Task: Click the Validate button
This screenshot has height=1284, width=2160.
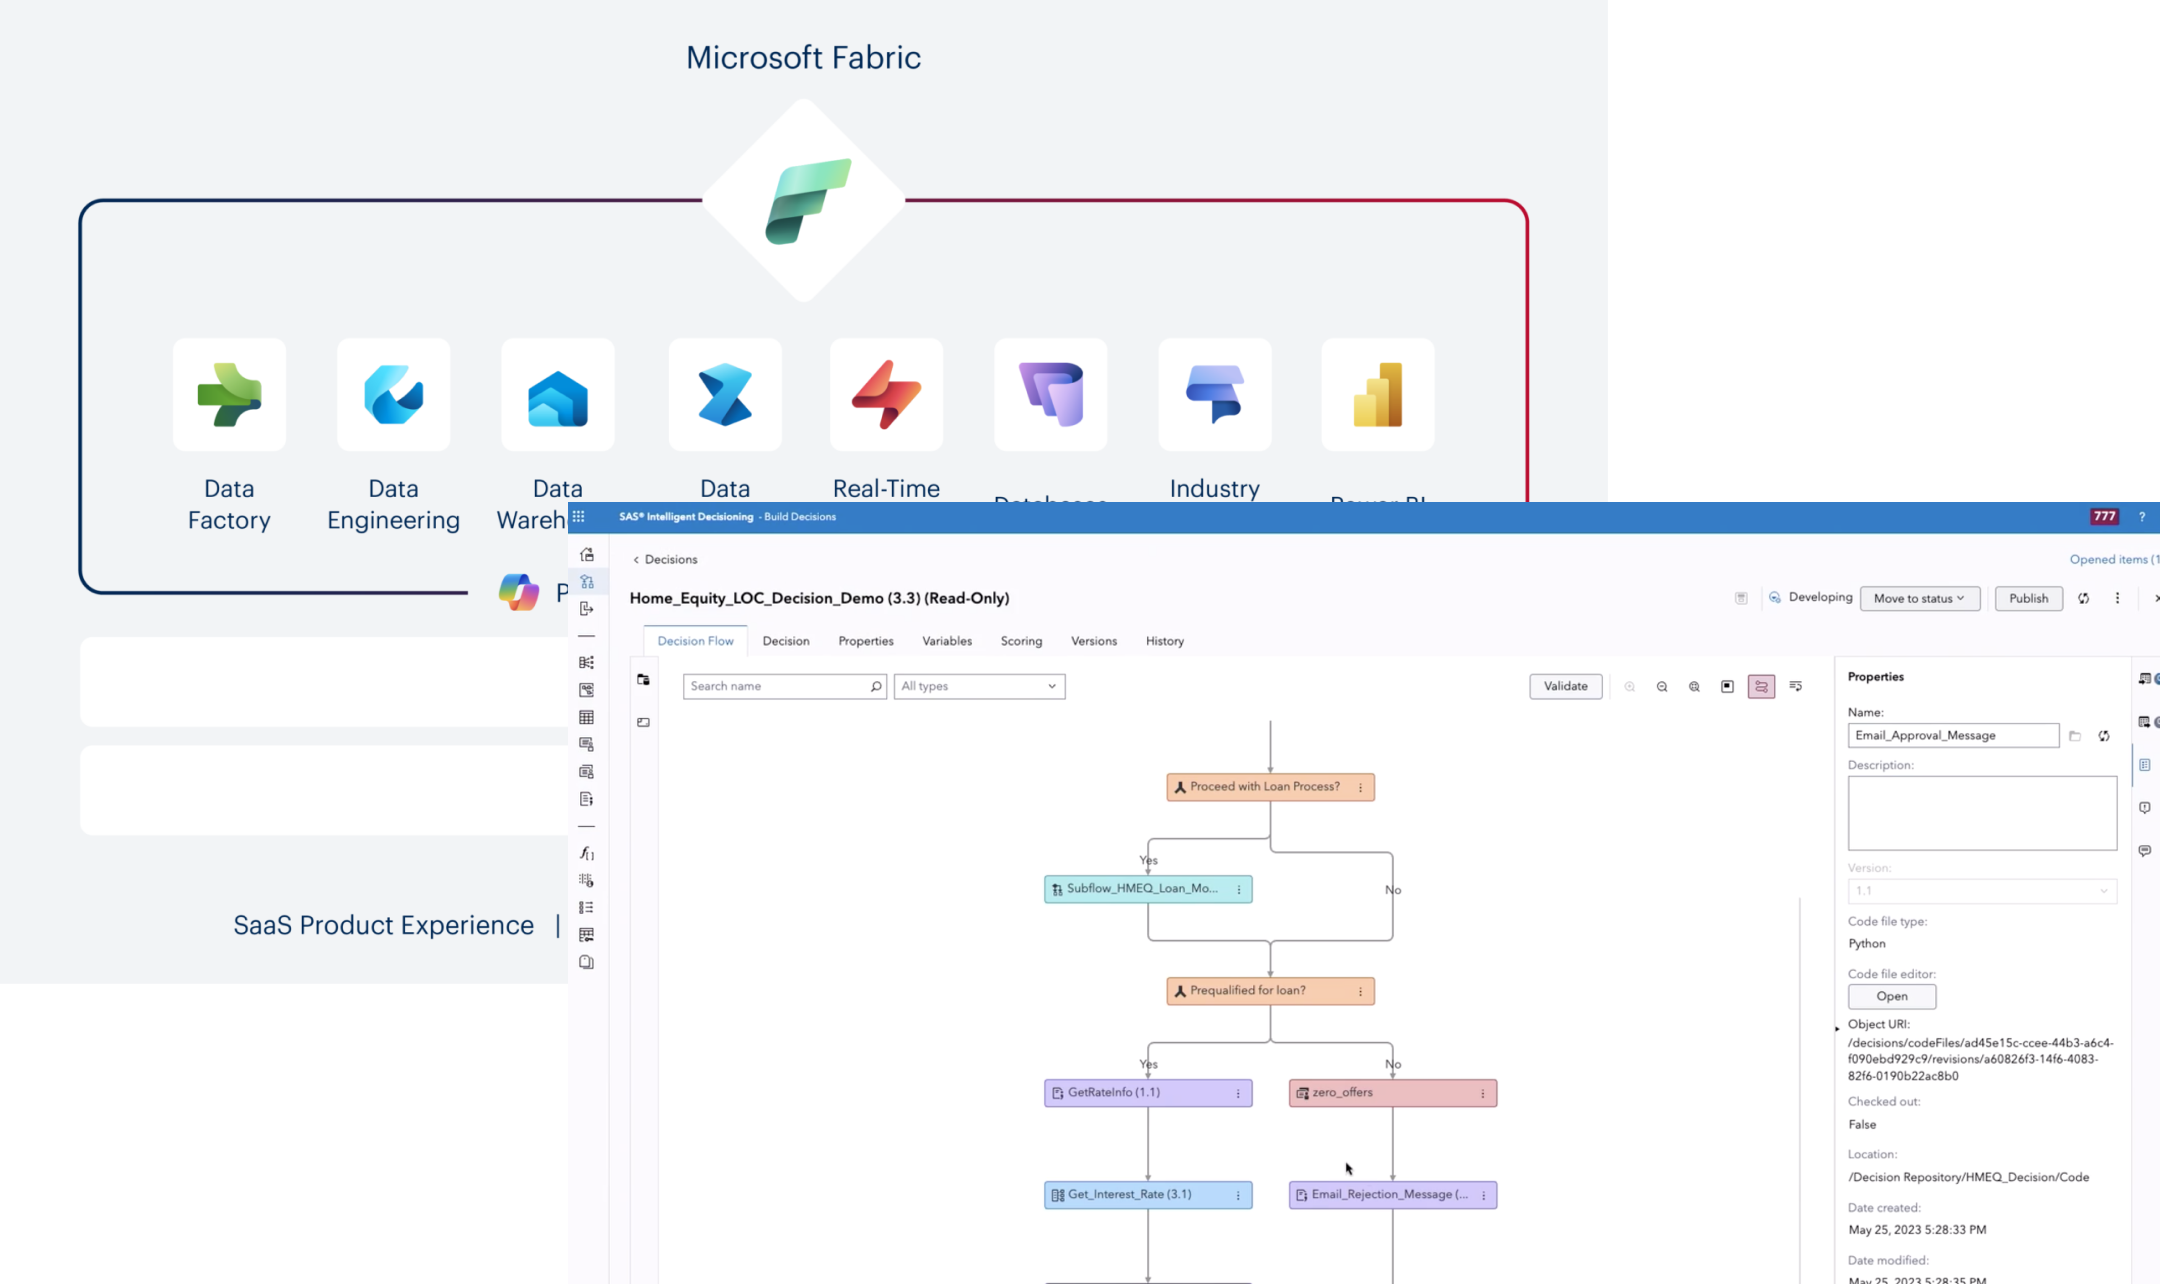Action: [1565, 686]
